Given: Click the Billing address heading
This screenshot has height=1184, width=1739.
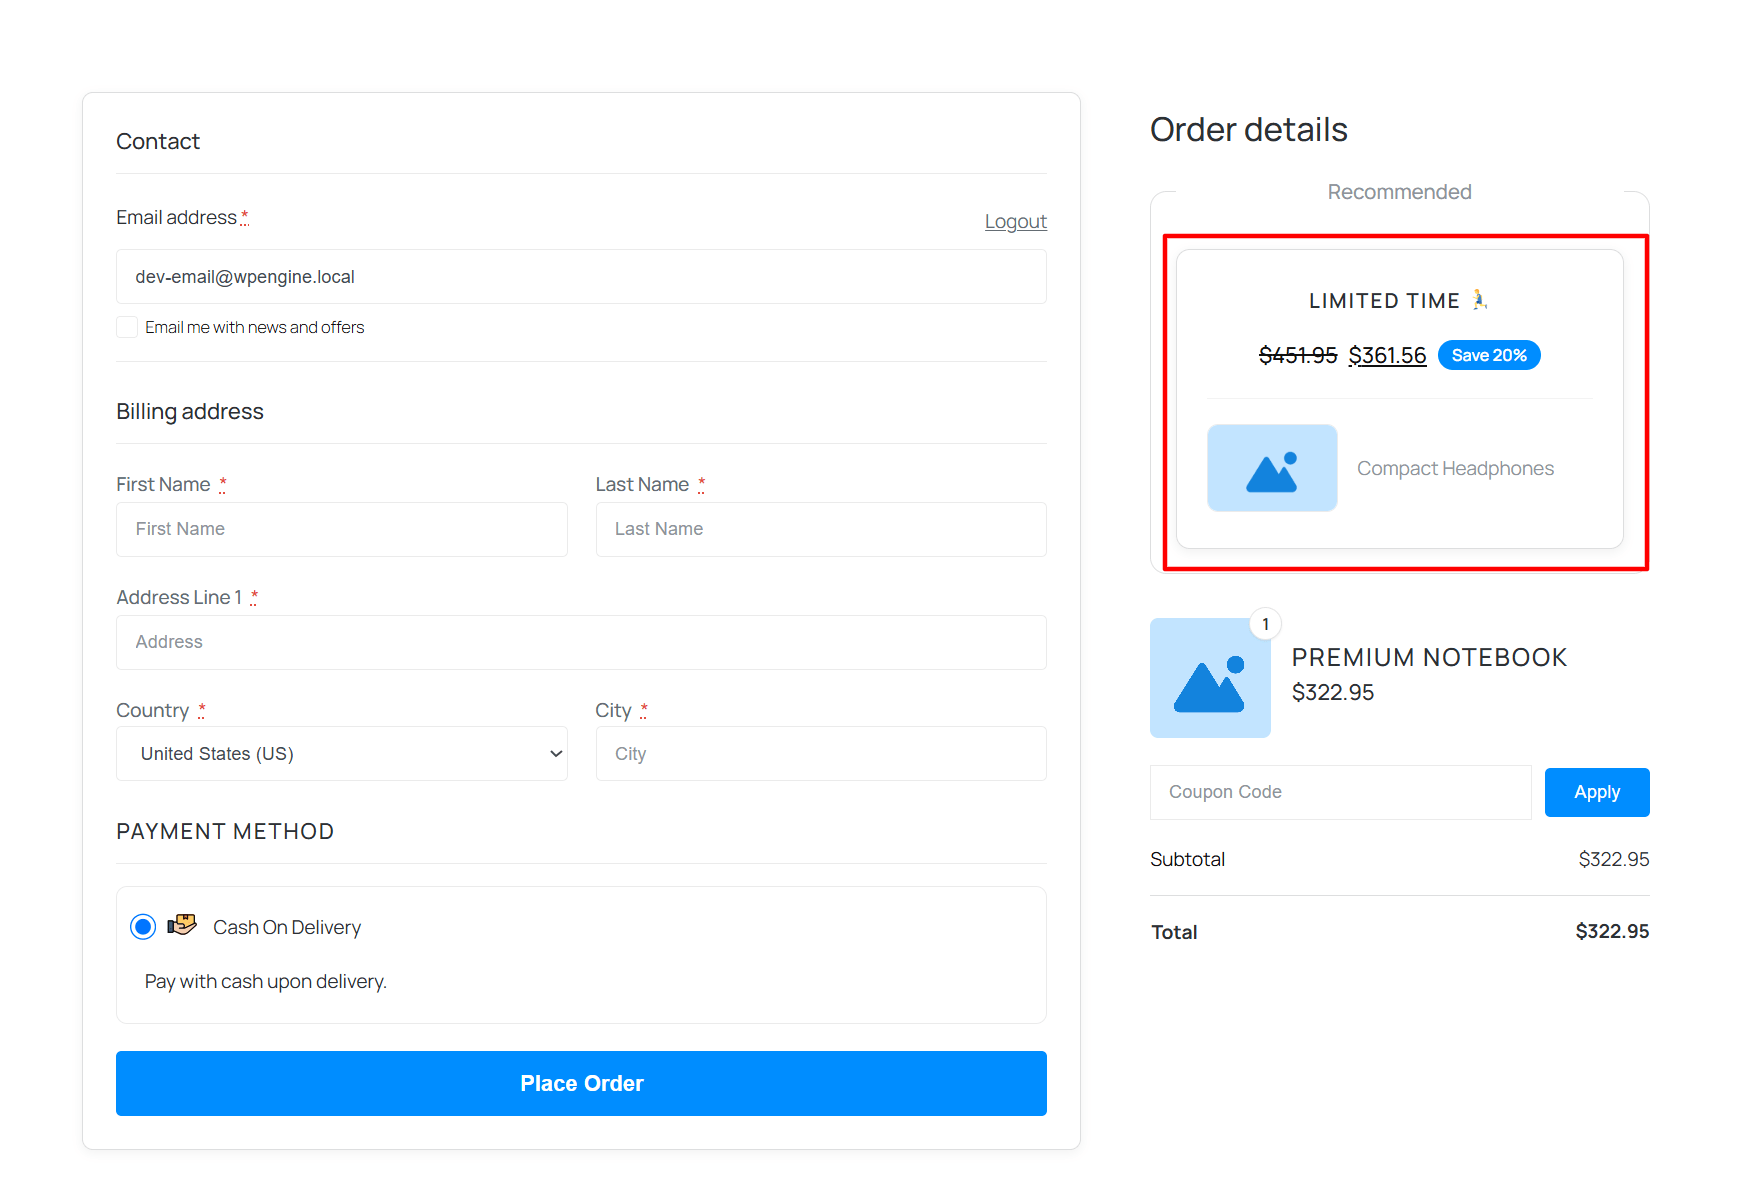Looking at the screenshot, I should coord(190,411).
